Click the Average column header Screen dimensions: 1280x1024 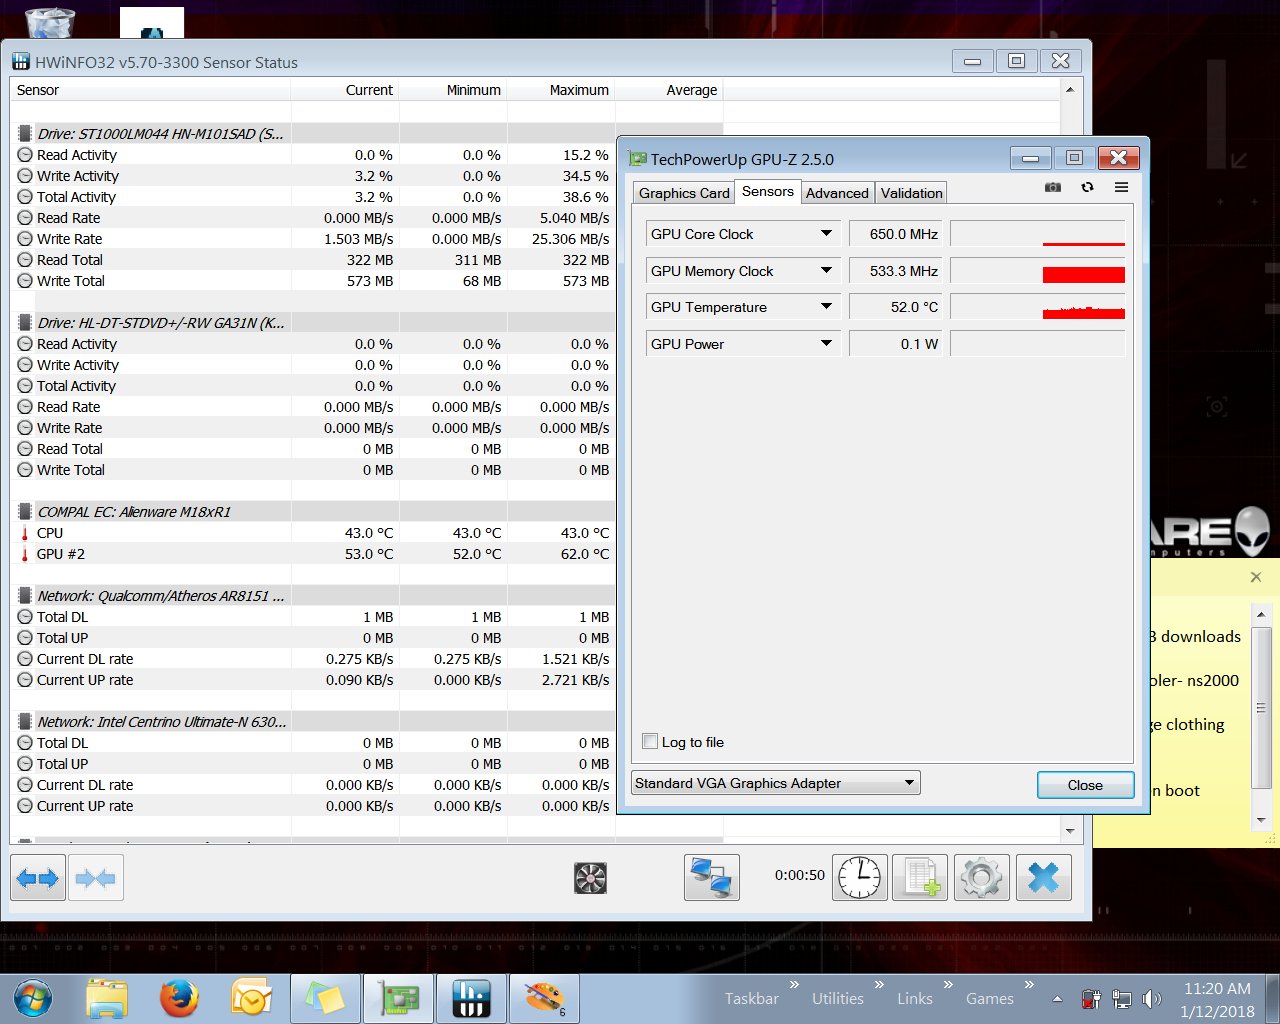click(x=669, y=90)
